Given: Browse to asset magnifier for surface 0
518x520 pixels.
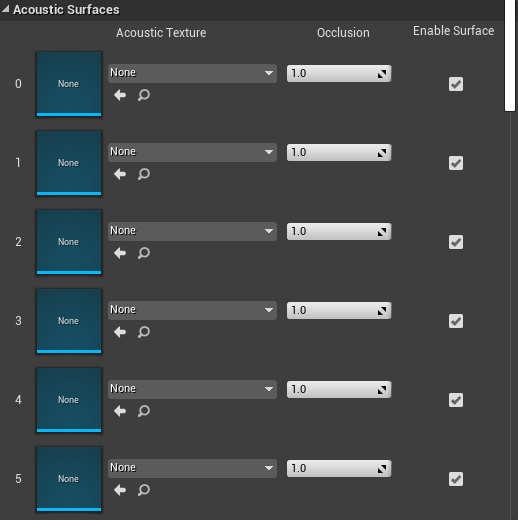Looking at the screenshot, I should (144, 95).
